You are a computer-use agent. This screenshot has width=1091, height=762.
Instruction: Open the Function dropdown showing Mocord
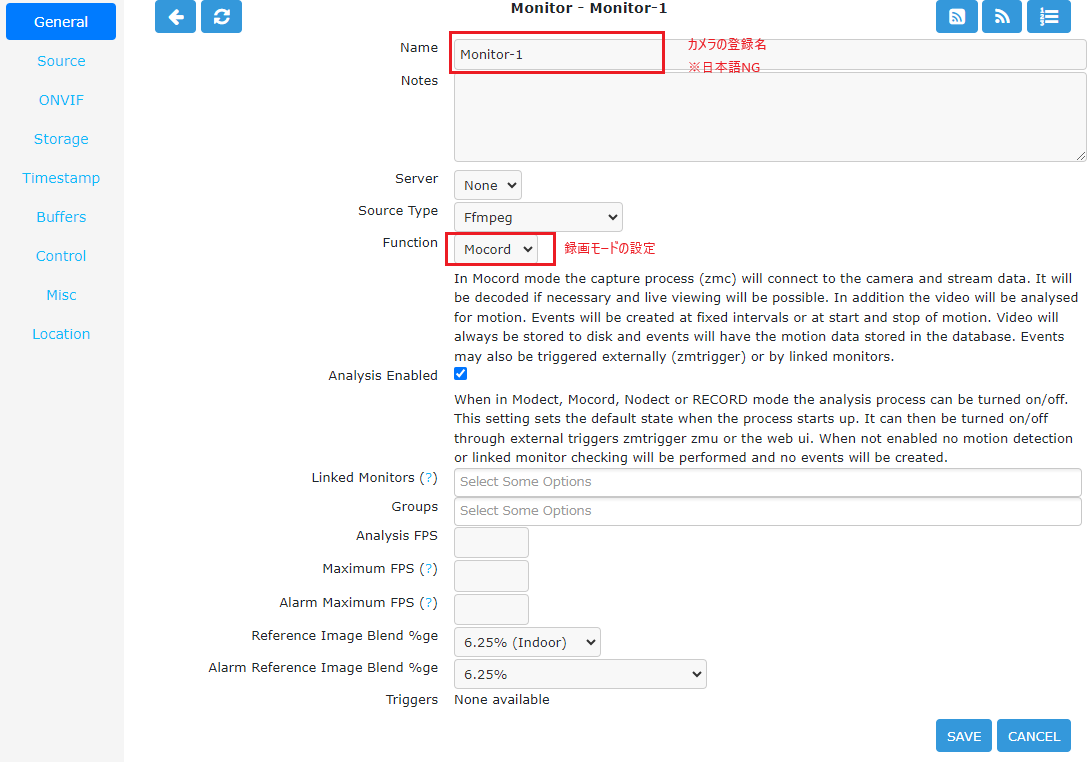tap(496, 249)
